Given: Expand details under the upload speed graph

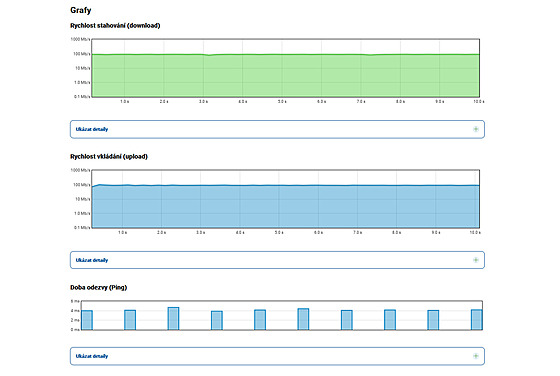Looking at the screenshot, I should tap(277, 260).
